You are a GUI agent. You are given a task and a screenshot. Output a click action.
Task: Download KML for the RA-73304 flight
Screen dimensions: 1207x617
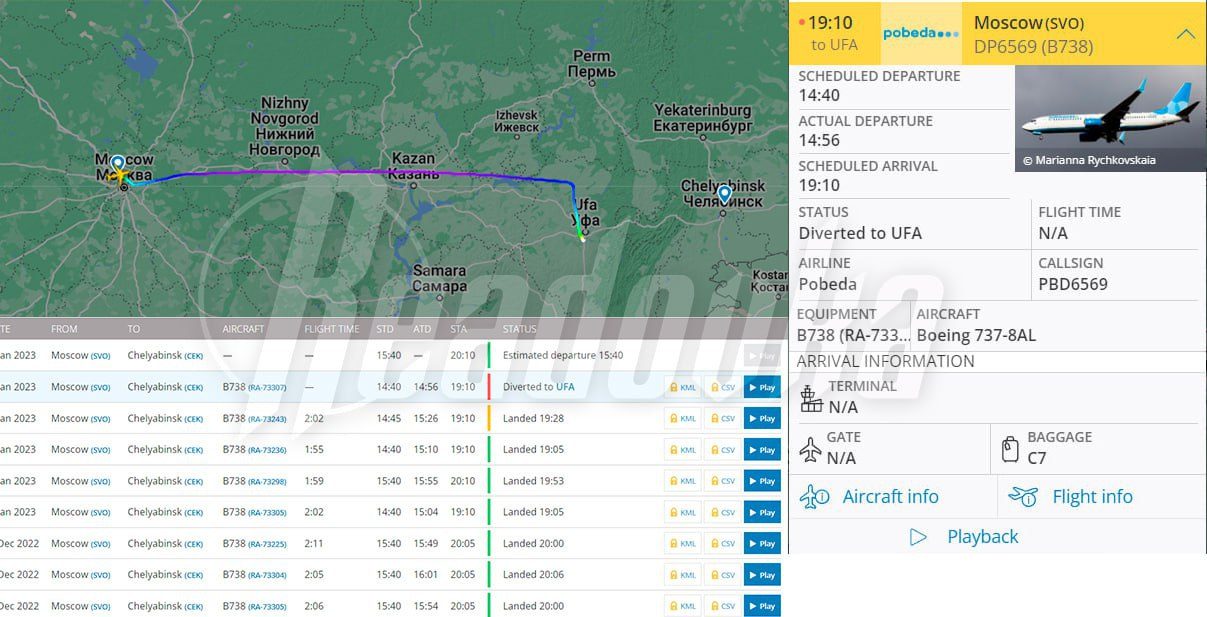point(682,575)
